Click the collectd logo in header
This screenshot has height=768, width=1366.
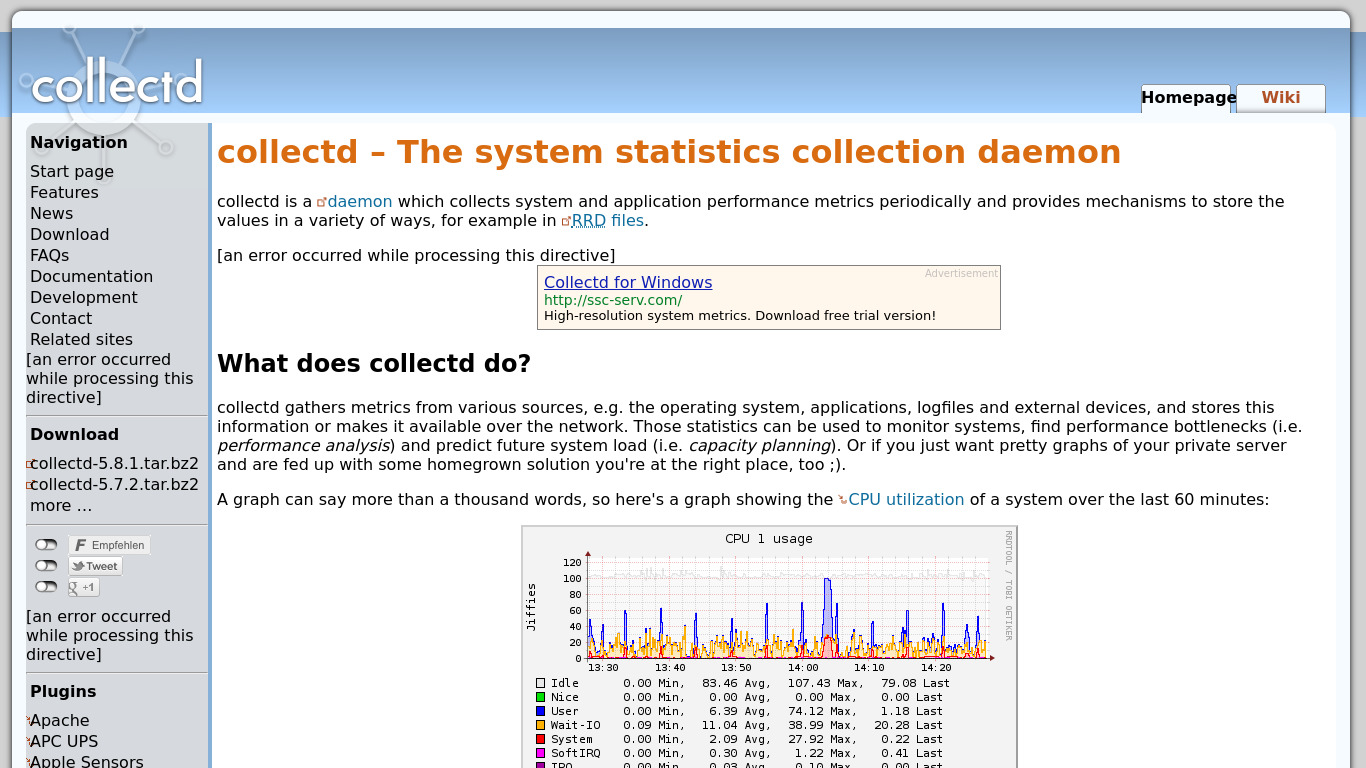(117, 83)
